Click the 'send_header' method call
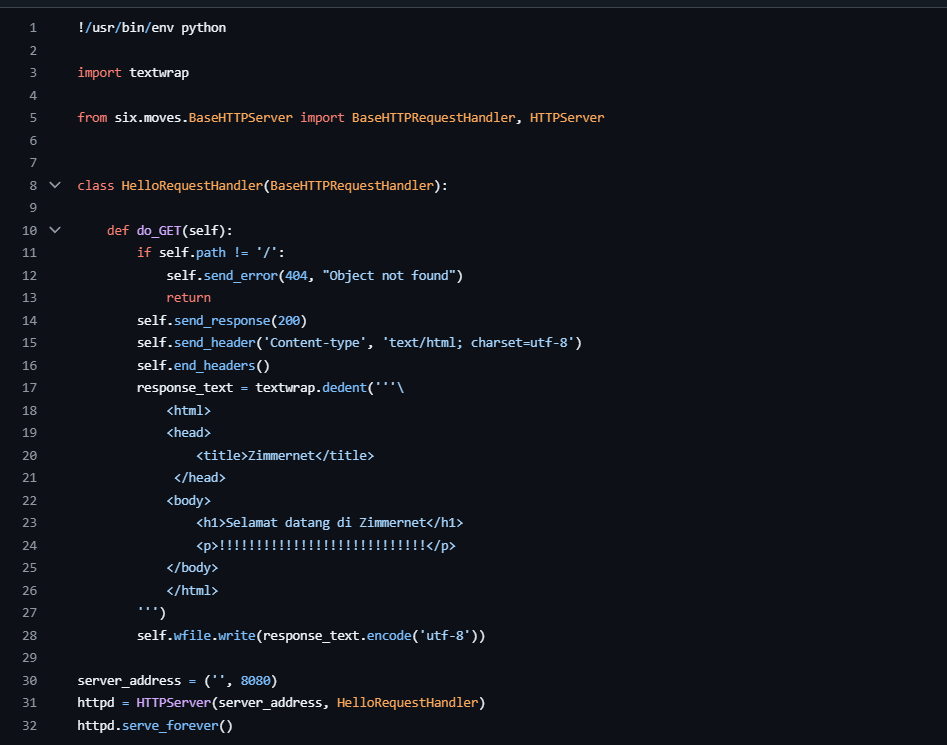This screenshot has width=947, height=745. [x=214, y=342]
